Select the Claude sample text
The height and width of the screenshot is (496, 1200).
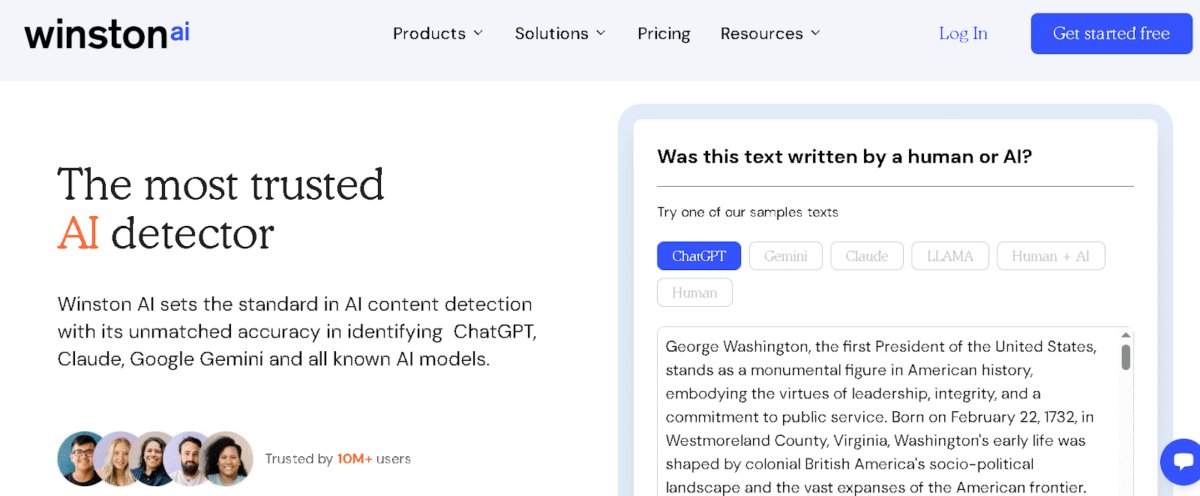point(867,256)
